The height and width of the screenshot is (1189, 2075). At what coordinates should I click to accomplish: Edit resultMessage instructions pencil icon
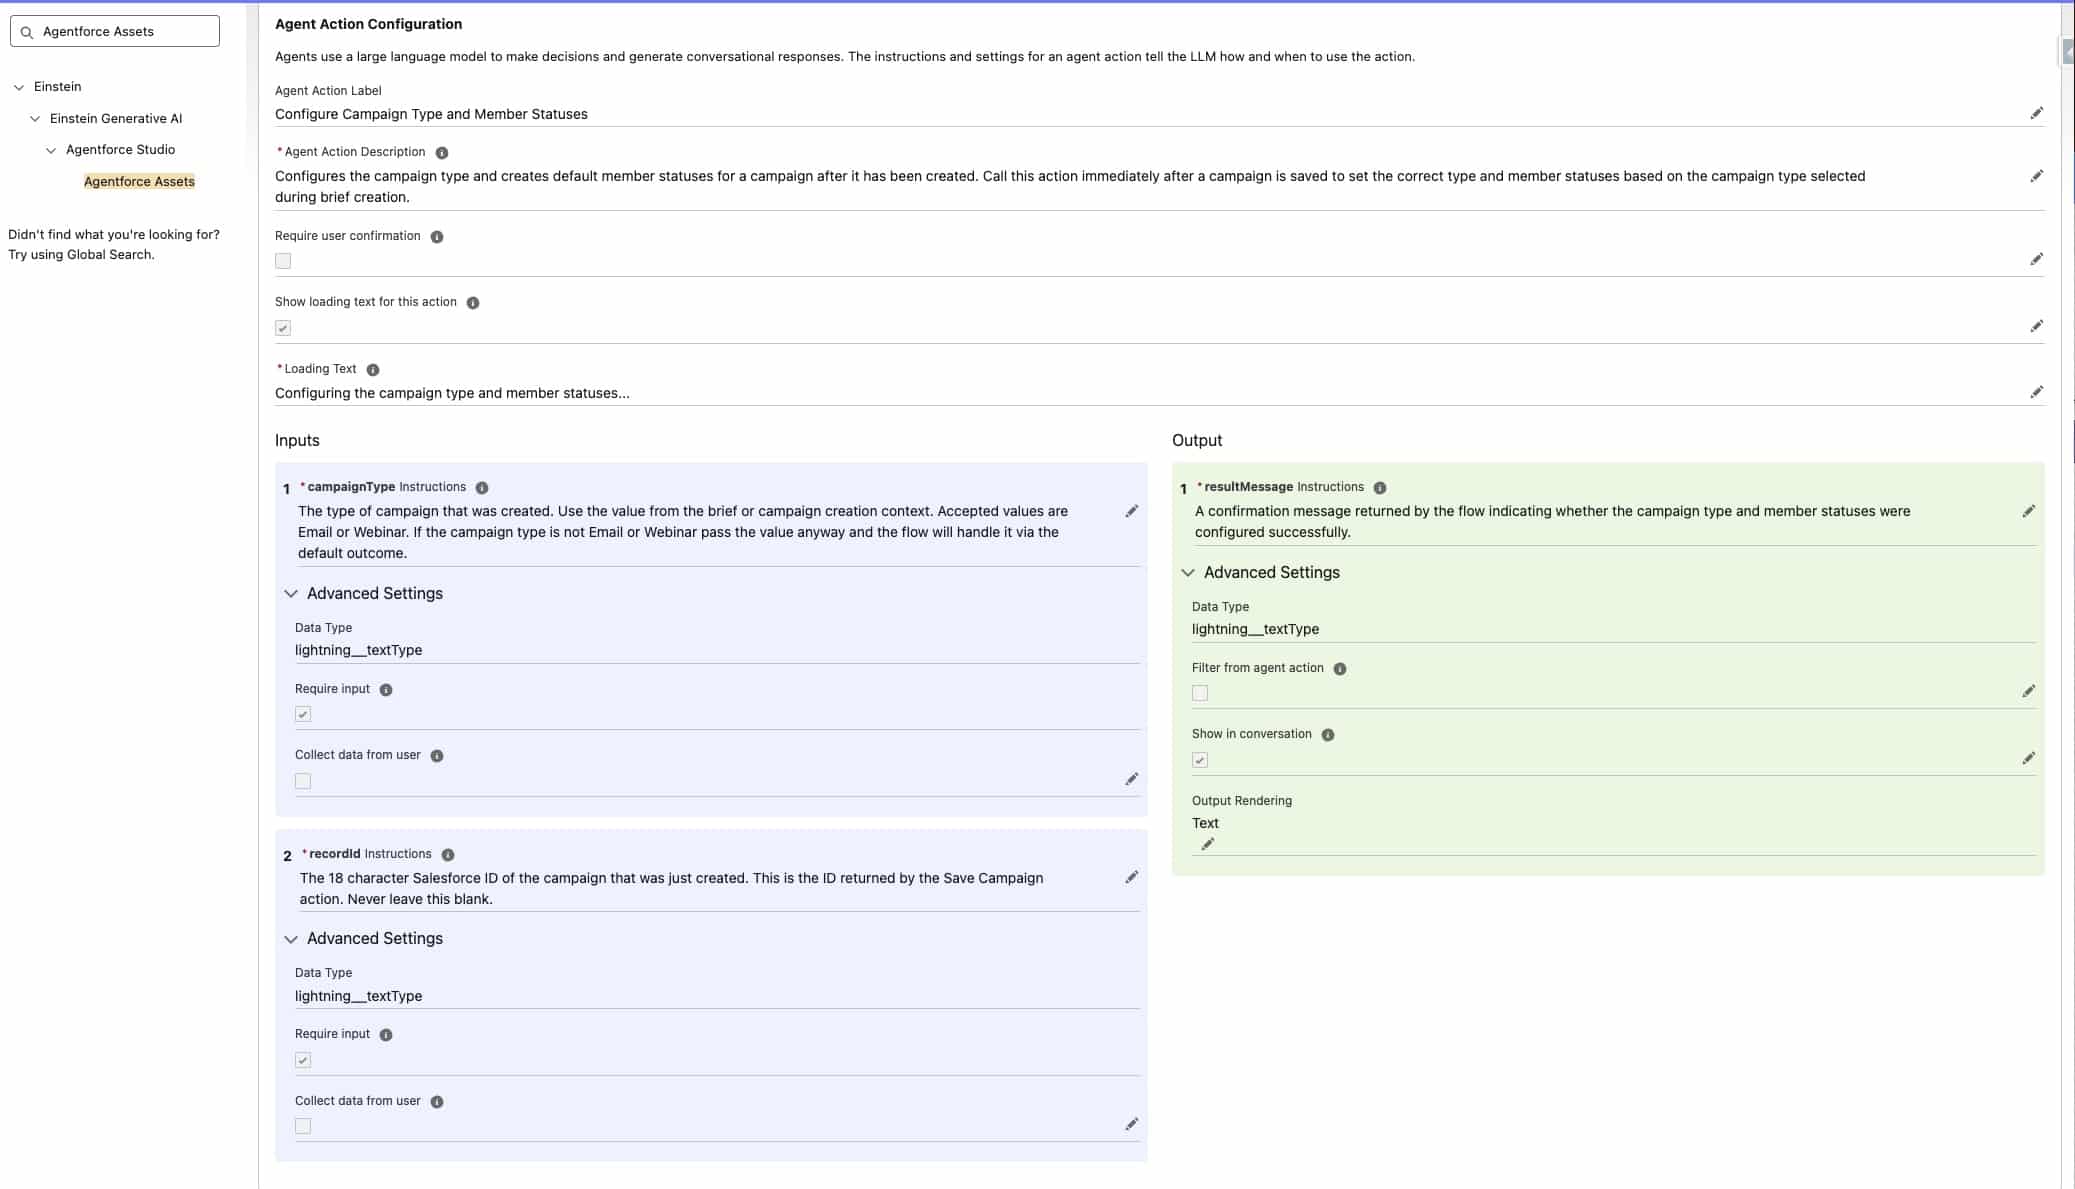[x=2028, y=511]
